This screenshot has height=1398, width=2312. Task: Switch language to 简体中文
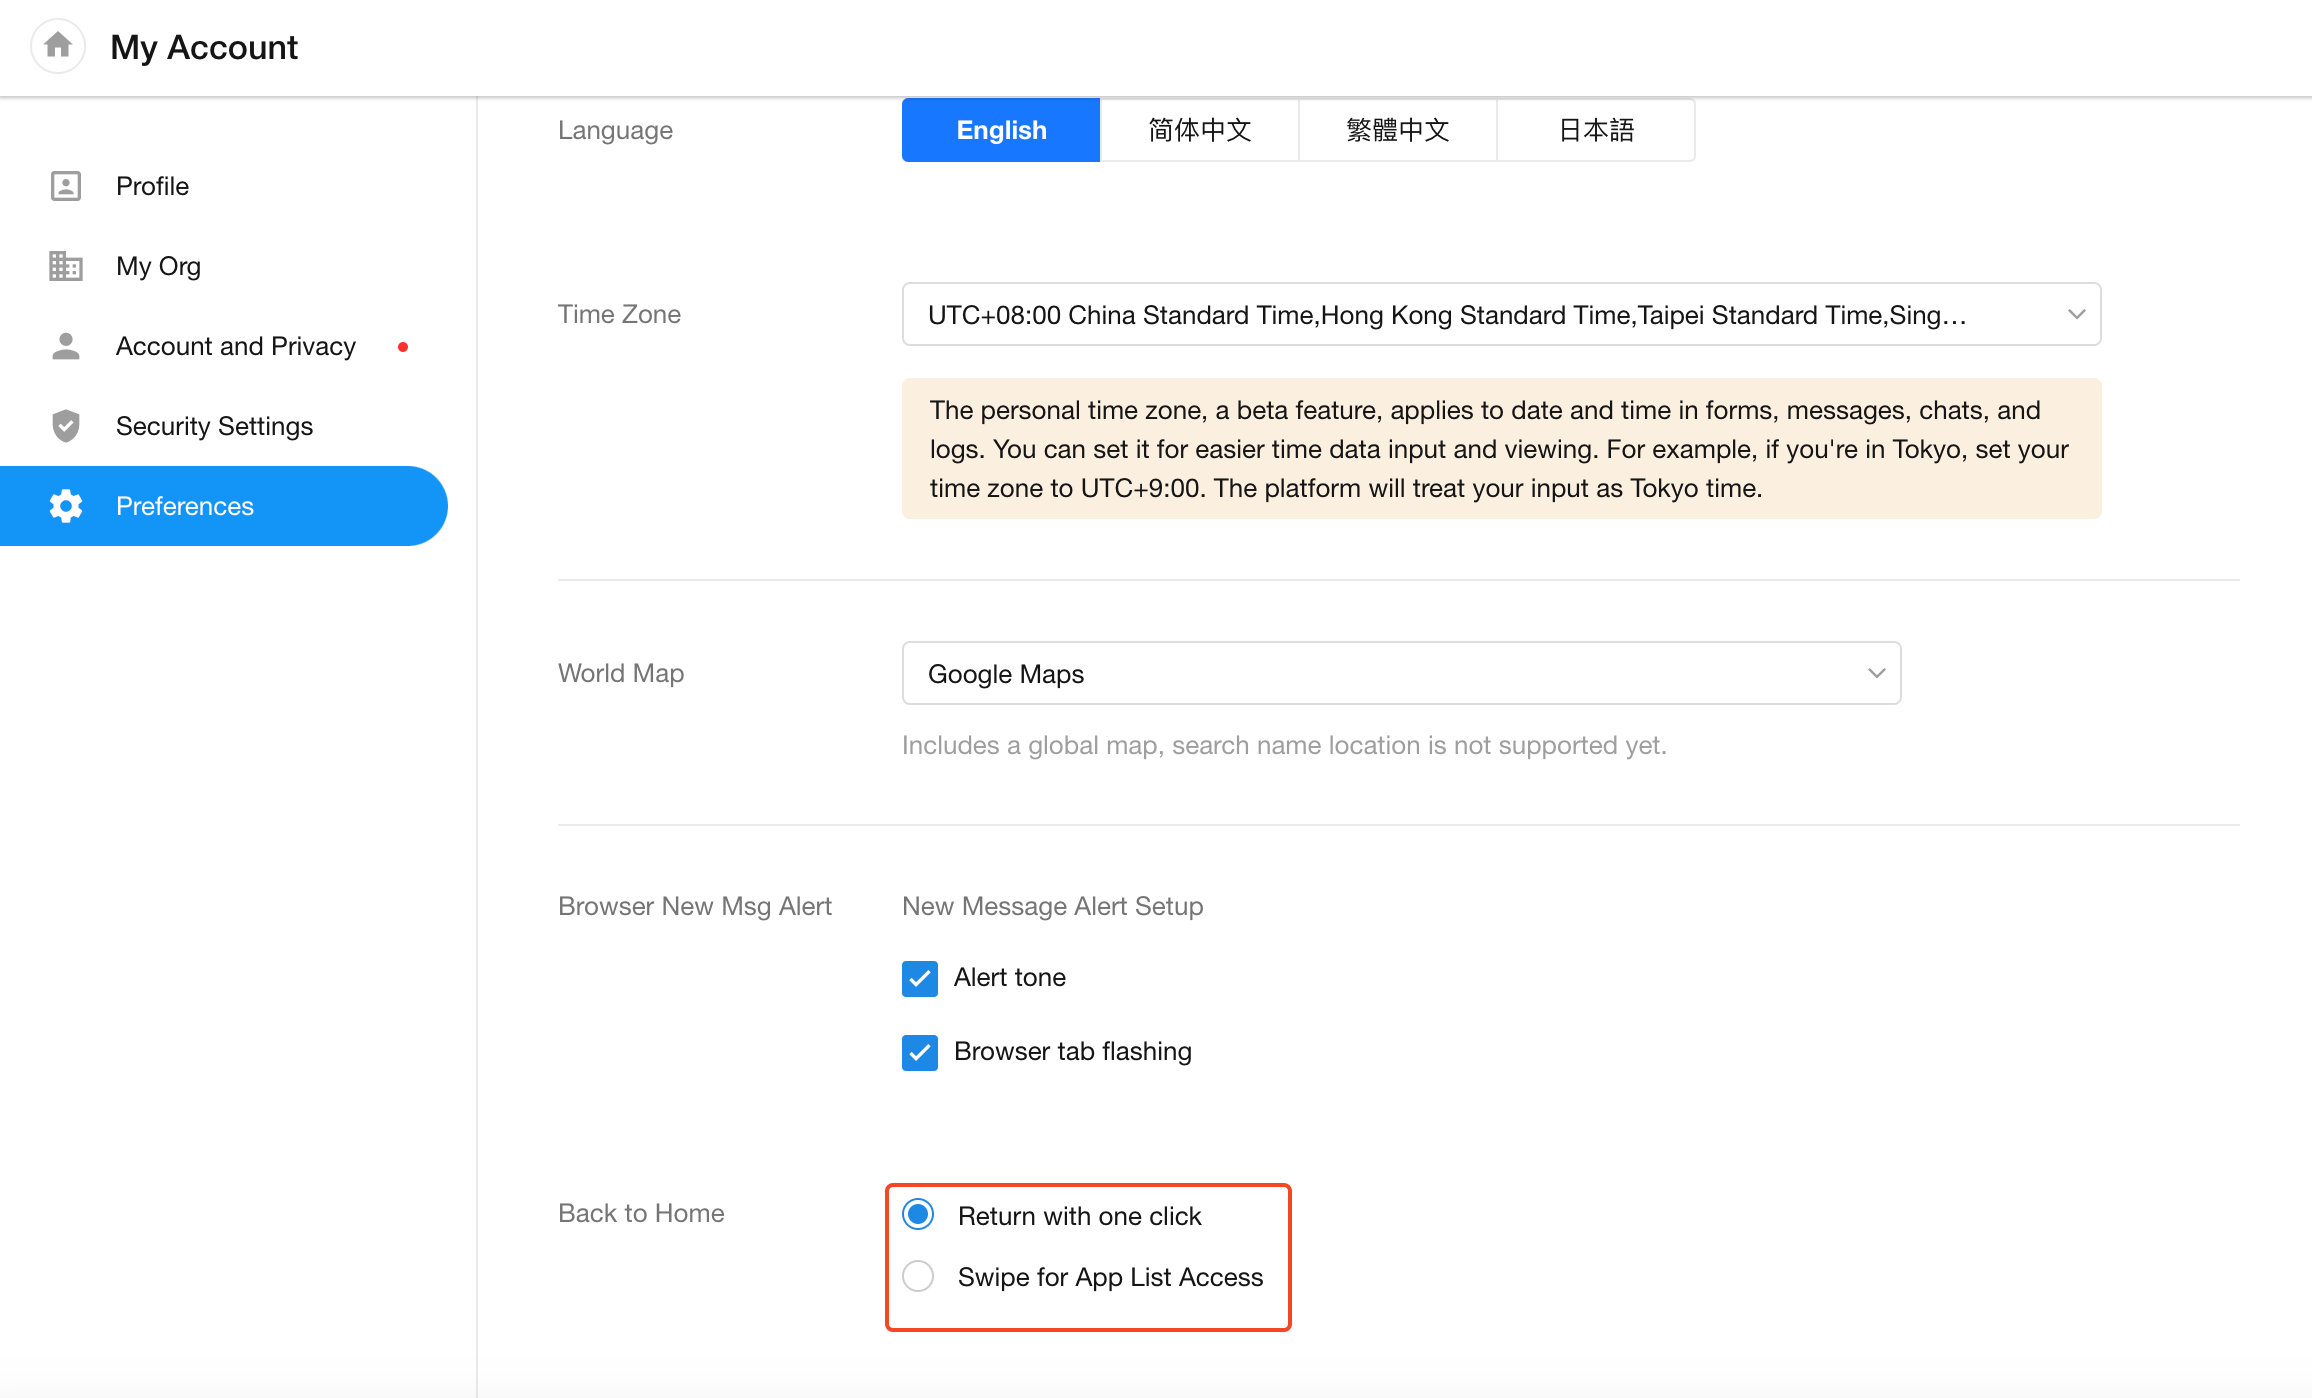point(1199,130)
